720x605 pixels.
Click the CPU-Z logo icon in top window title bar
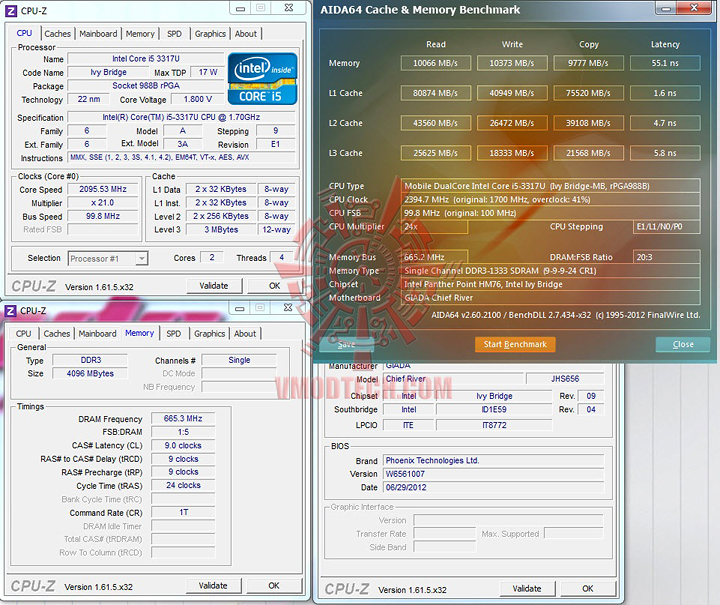coord(11,11)
